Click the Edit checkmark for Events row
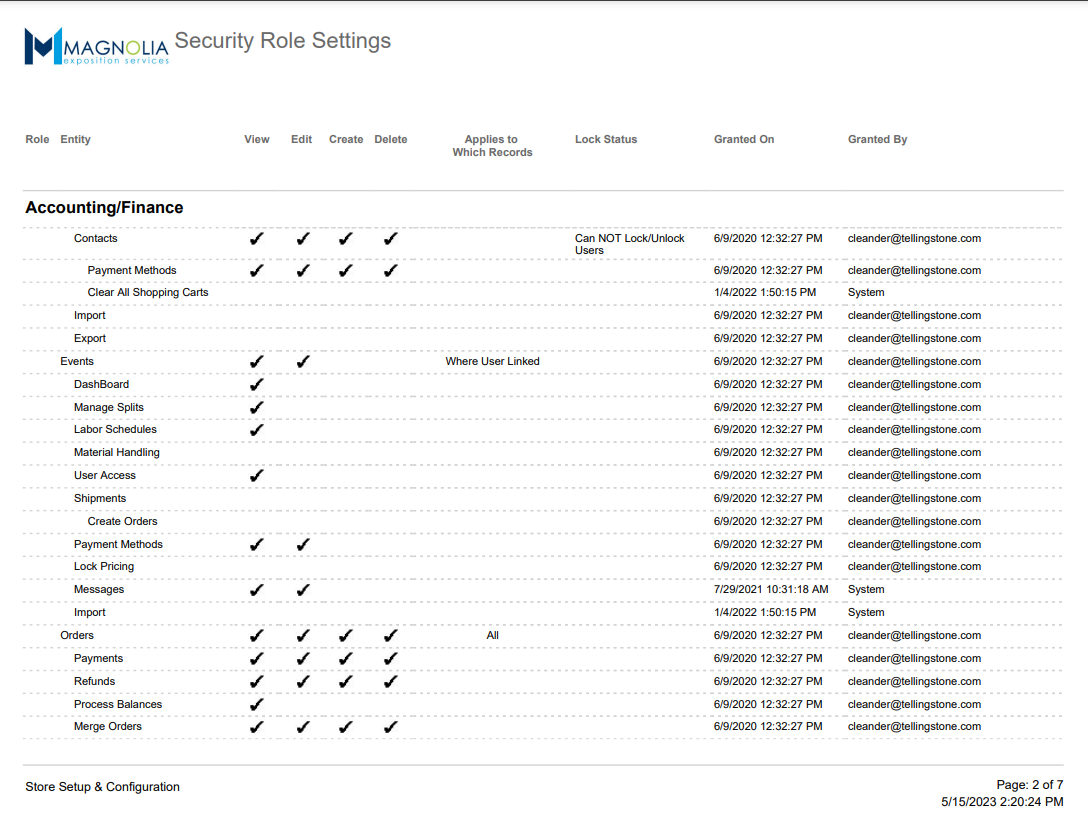Viewport: 1088px width, 825px height. (303, 362)
